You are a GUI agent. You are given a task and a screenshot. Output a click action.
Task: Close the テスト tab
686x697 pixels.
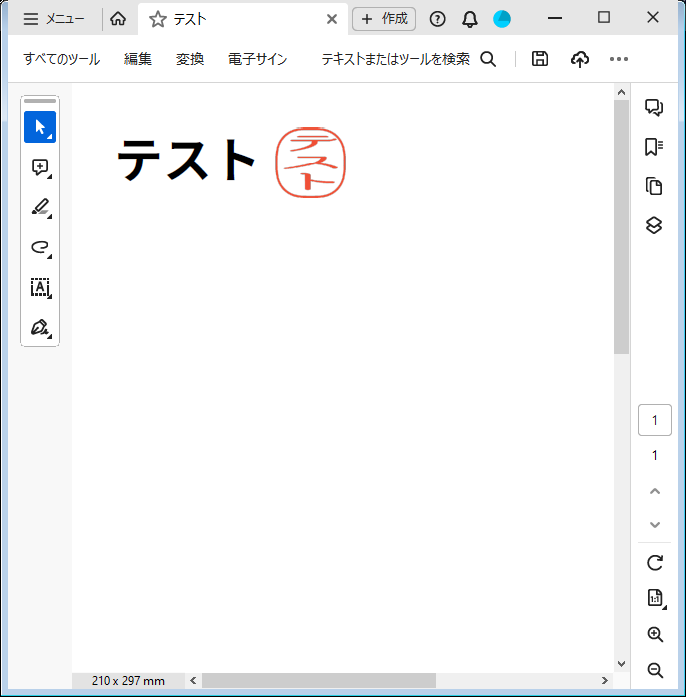coord(332,19)
